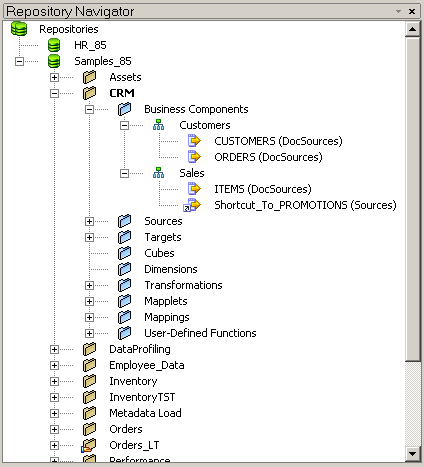Click the DataProfiling folder icon
Screen dimensions: 424x467
89,349
